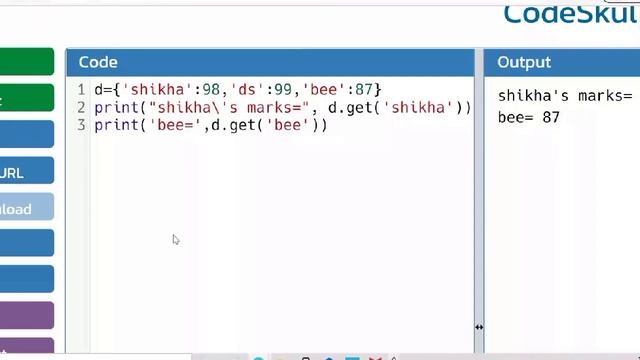Click the Code panel header
The width and height of the screenshot is (640, 360).
[270, 62]
